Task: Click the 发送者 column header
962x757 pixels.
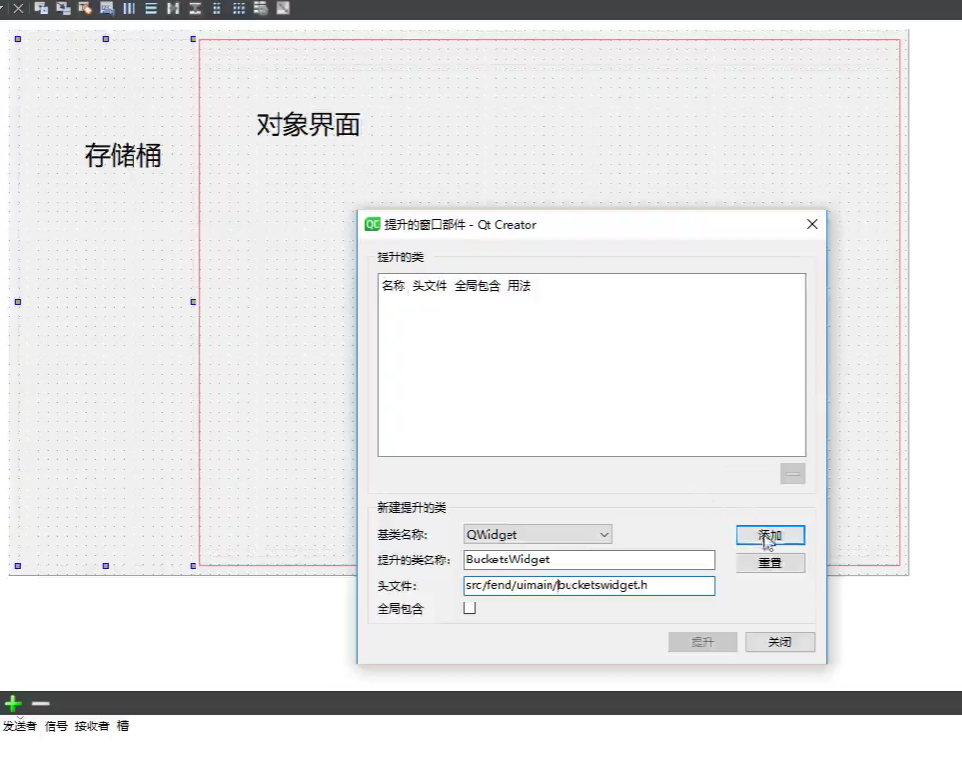Action: pyautogui.click(x=20, y=726)
